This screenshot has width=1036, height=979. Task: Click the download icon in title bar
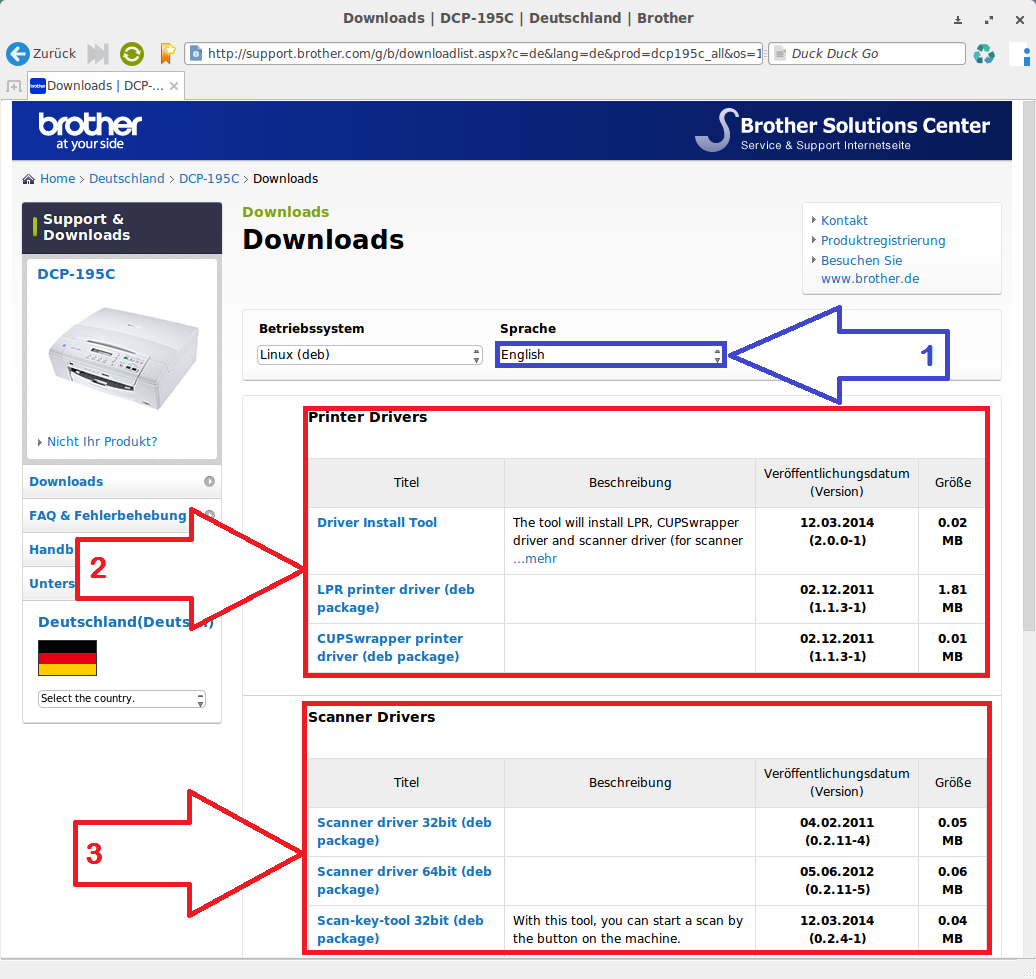[957, 20]
